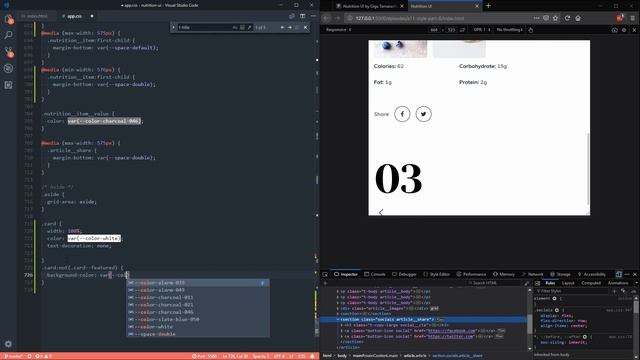Open the editor More Actions menu
The image size is (640, 360).
(x=313, y=16)
